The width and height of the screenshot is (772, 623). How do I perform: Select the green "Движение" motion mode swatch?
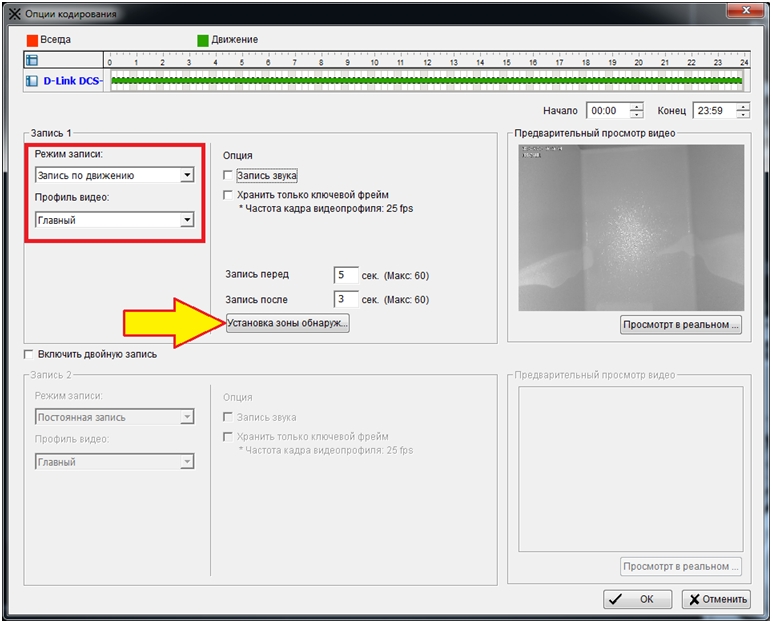(203, 40)
